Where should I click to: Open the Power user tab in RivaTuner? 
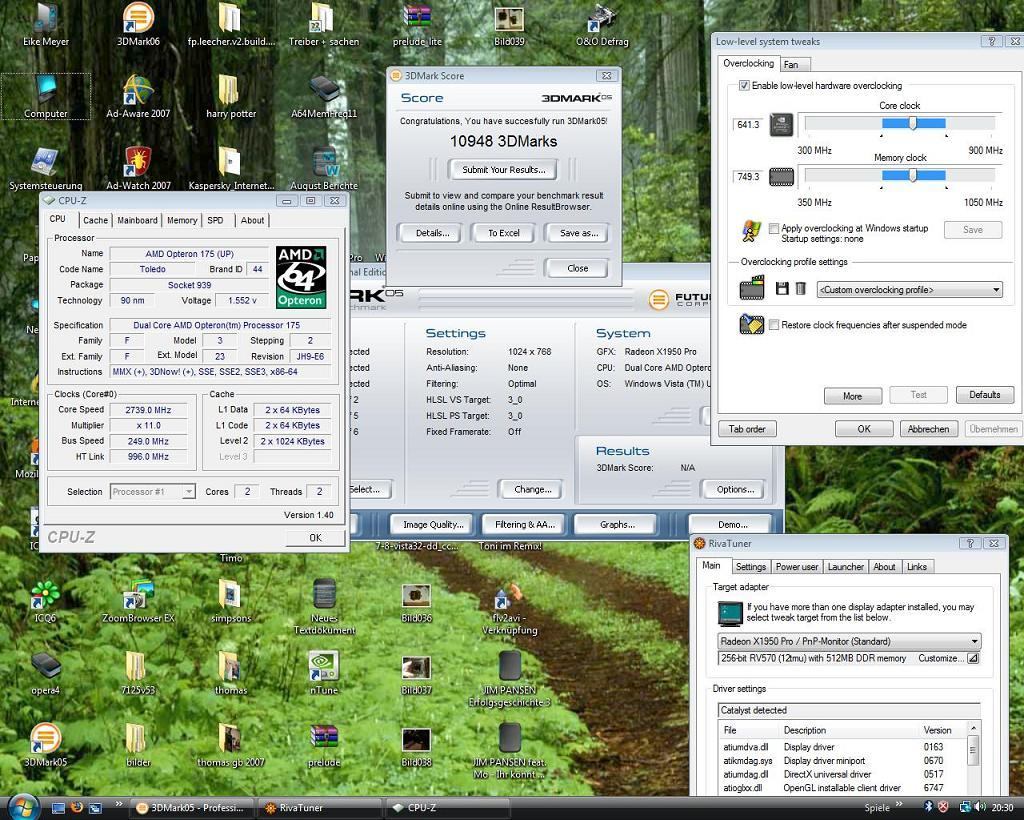pos(797,567)
